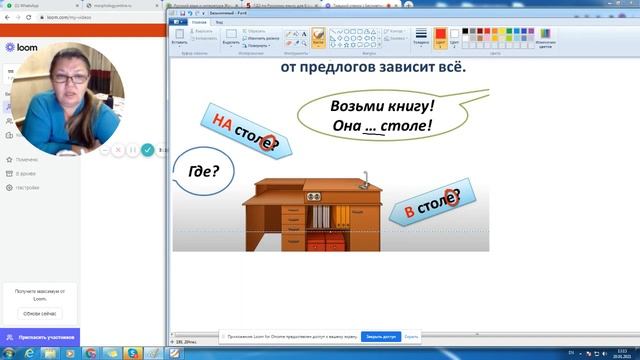Viewport: 640px width, 360px height.
Task: Click the Cut command in Clipboard group
Action: (x=202, y=31)
